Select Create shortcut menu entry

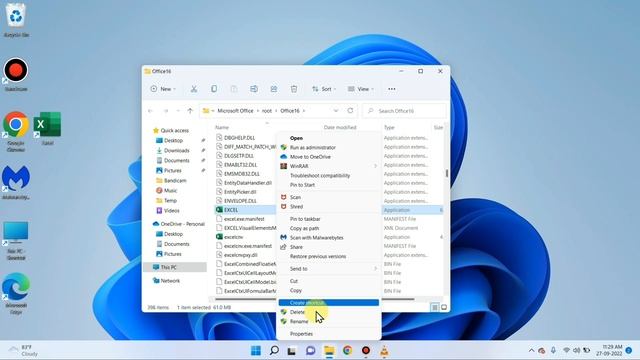(329, 302)
